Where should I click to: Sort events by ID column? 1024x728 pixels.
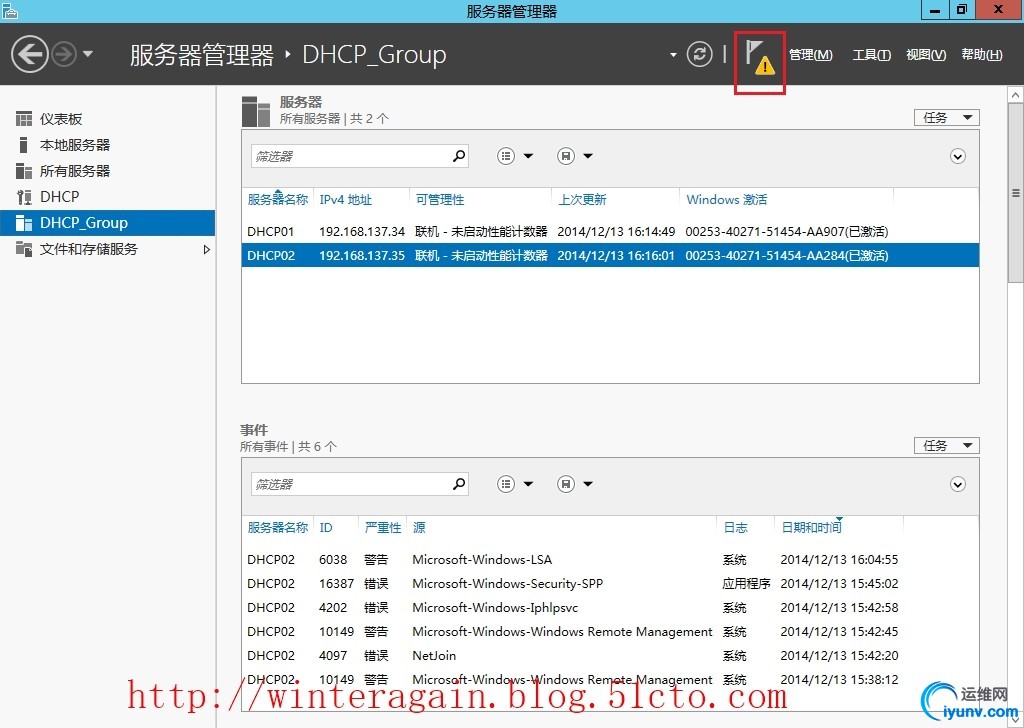pyautogui.click(x=326, y=528)
